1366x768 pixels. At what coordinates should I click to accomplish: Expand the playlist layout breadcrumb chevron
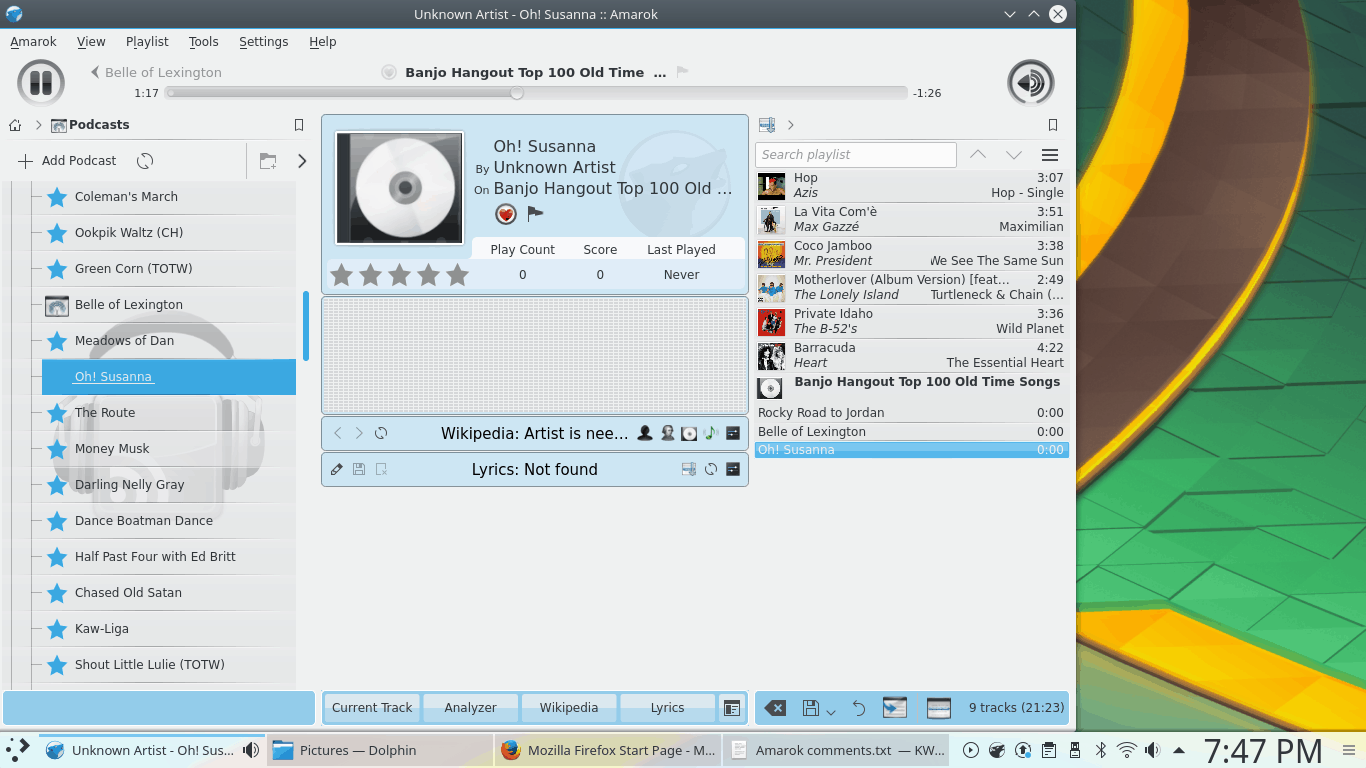(791, 125)
